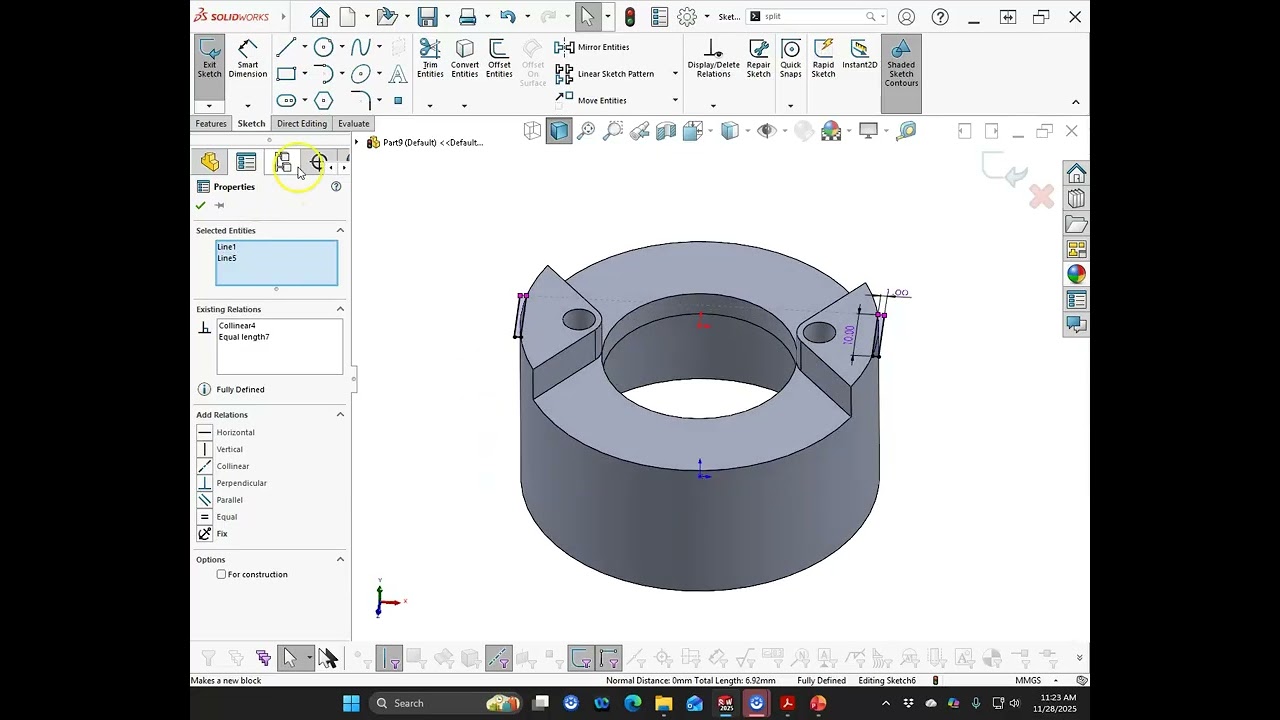Open the Options gear icon
Screen dimensions: 1280x720
pyautogui.click(x=687, y=17)
